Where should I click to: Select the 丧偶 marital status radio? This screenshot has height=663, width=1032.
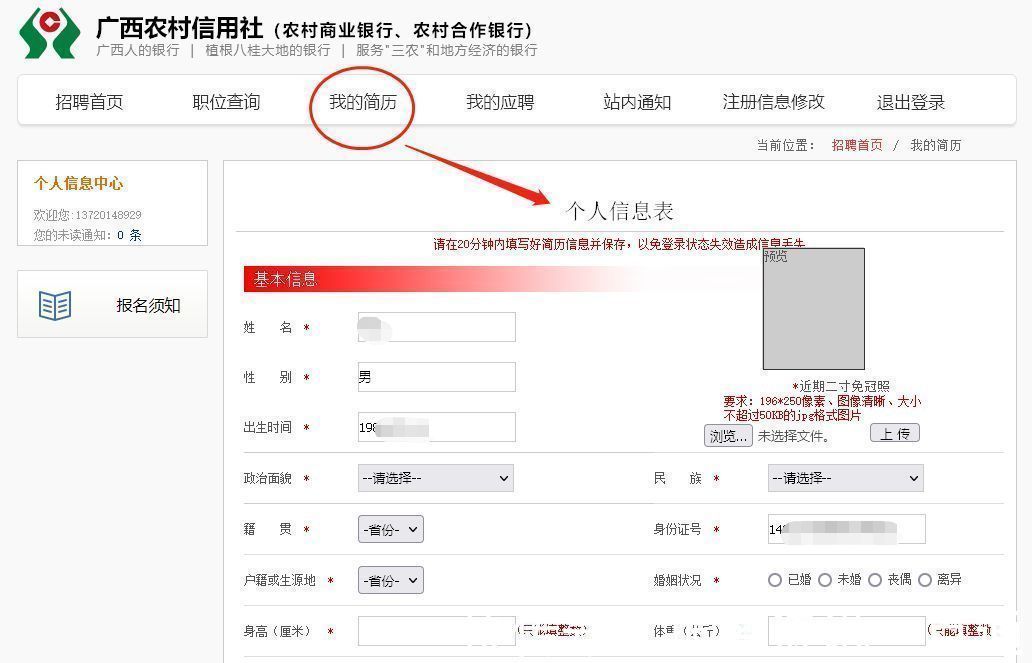(875, 580)
